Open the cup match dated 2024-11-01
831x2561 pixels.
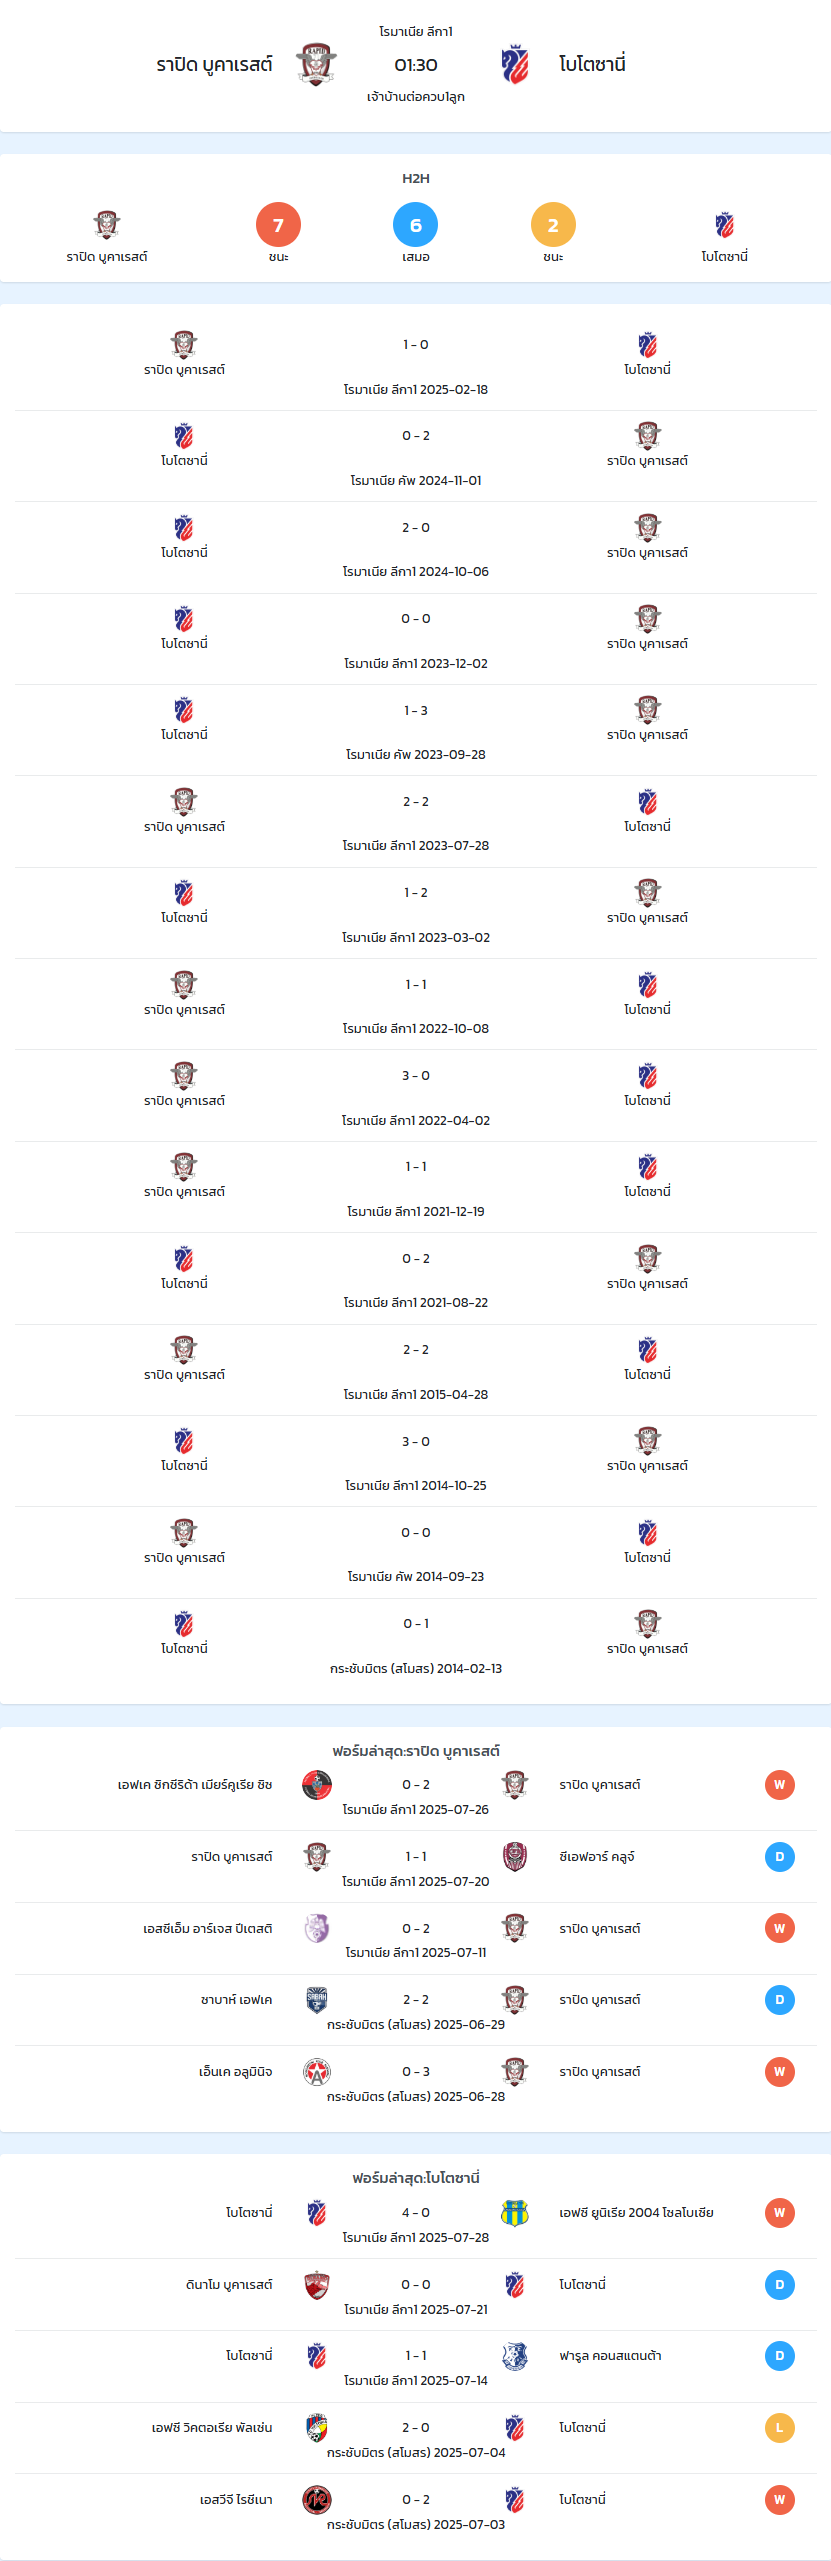click(416, 456)
